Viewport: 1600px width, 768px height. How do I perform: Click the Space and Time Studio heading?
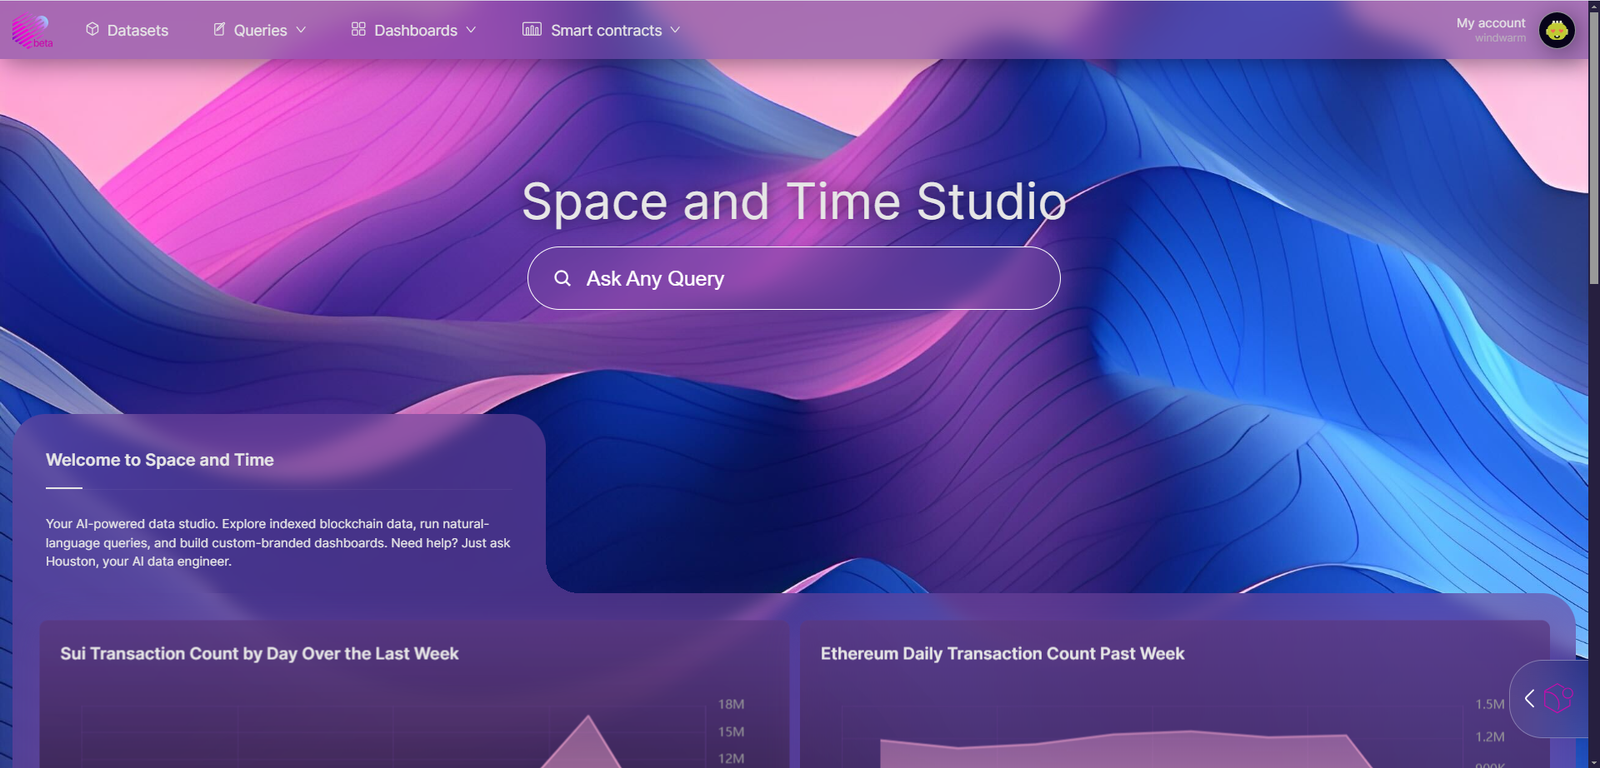click(x=794, y=201)
